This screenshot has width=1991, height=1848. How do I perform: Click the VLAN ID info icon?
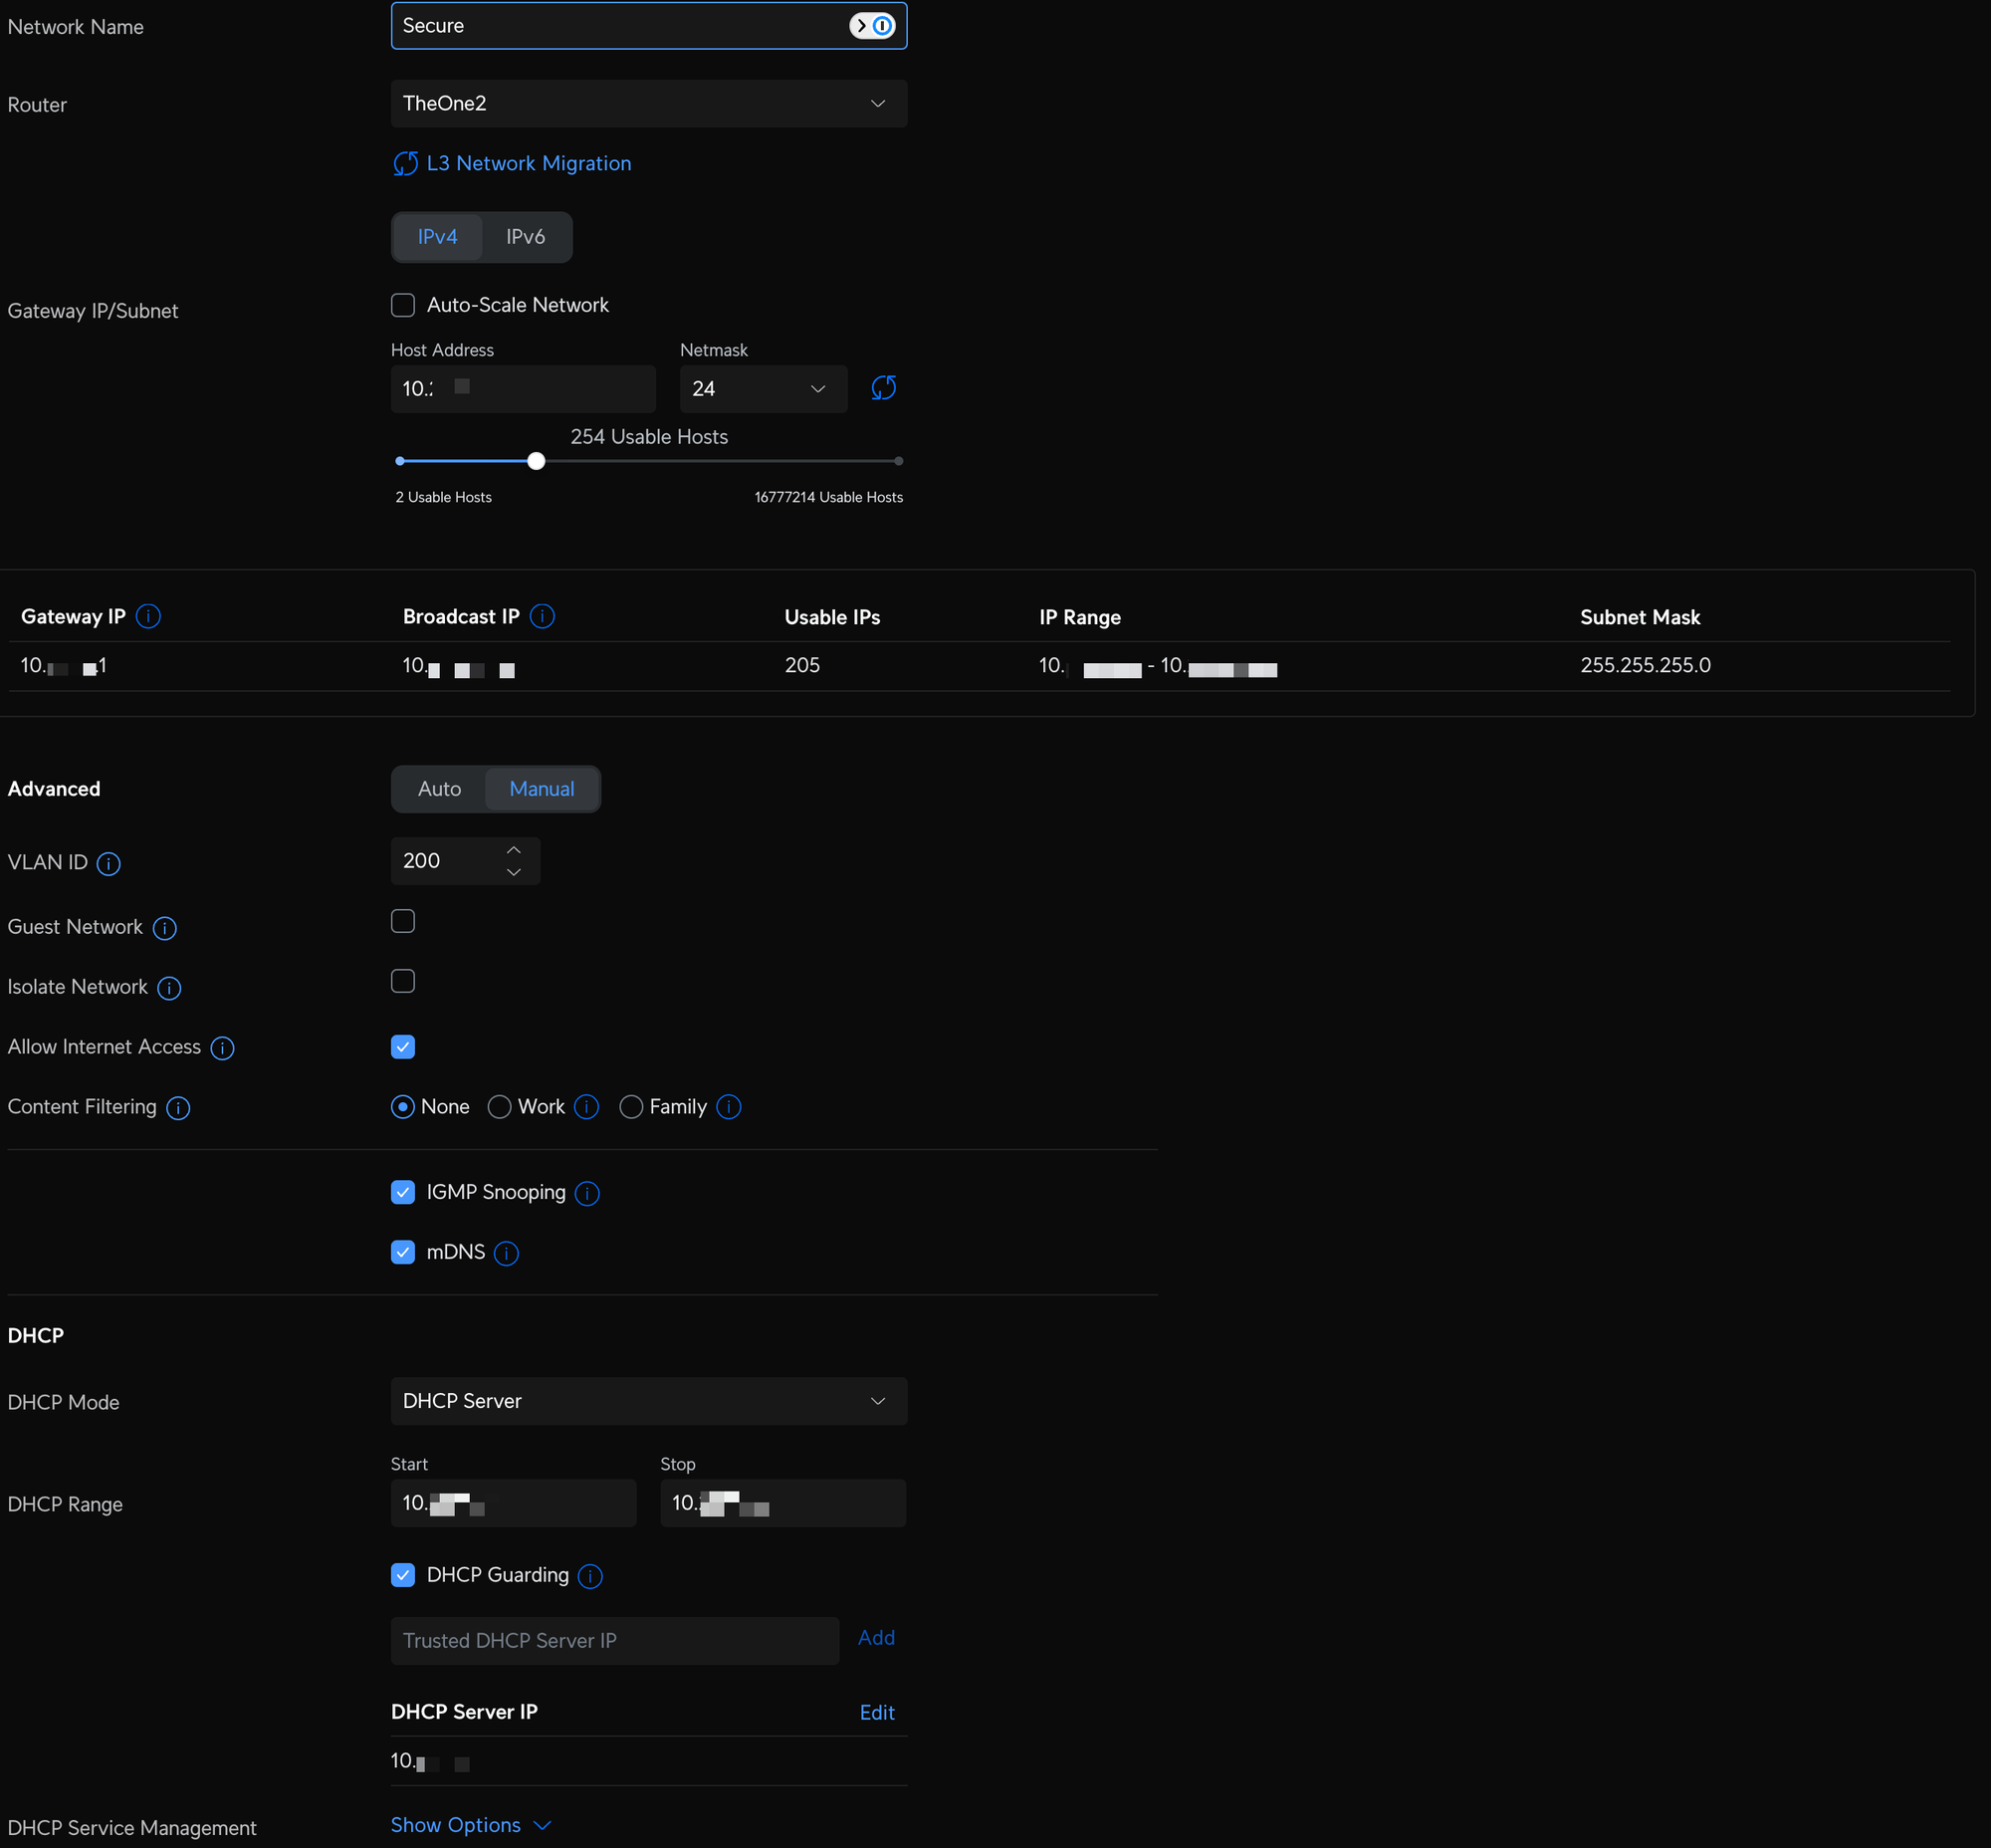(x=109, y=863)
